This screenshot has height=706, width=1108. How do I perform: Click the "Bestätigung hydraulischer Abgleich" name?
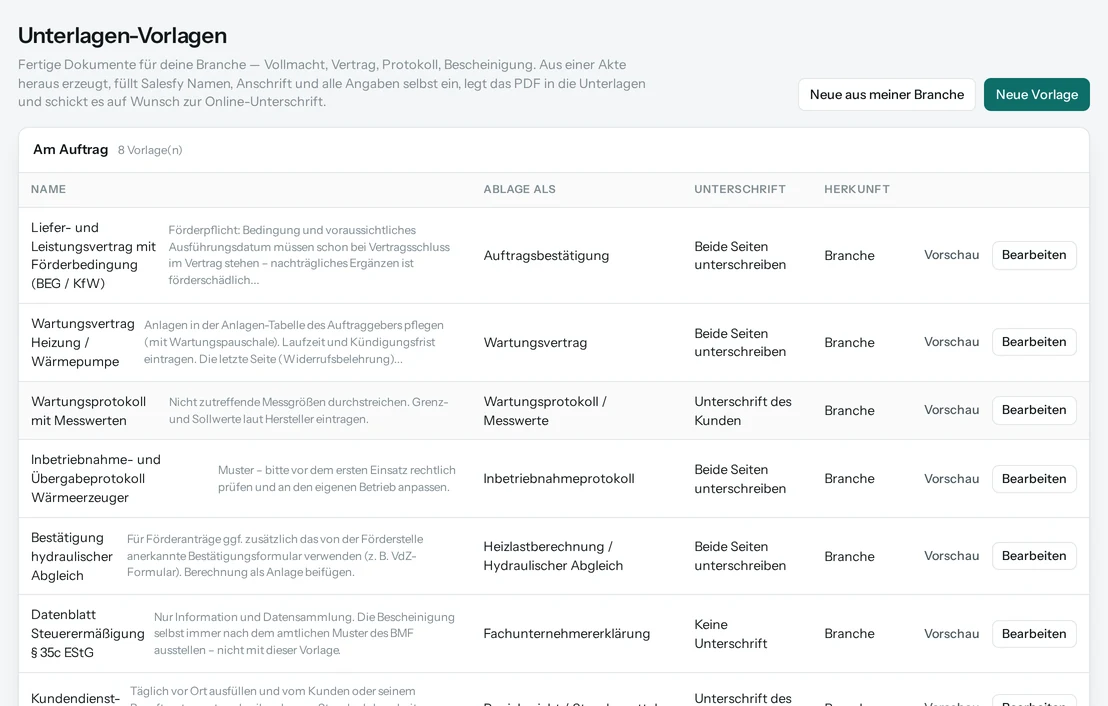72,556
